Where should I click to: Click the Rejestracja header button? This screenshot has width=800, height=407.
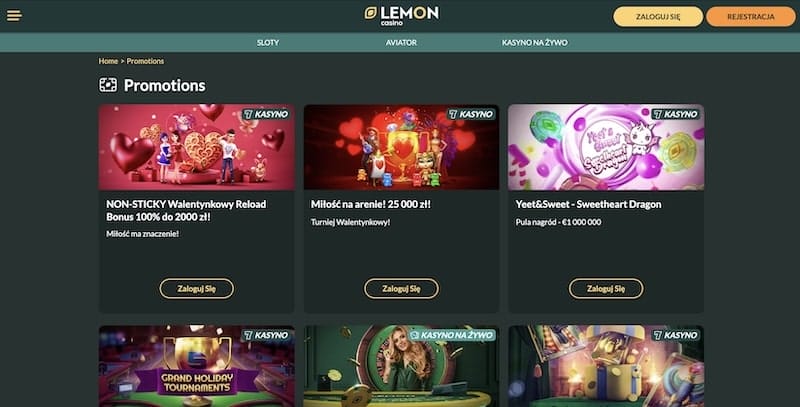pyautogui.click(x=751, y=16)
